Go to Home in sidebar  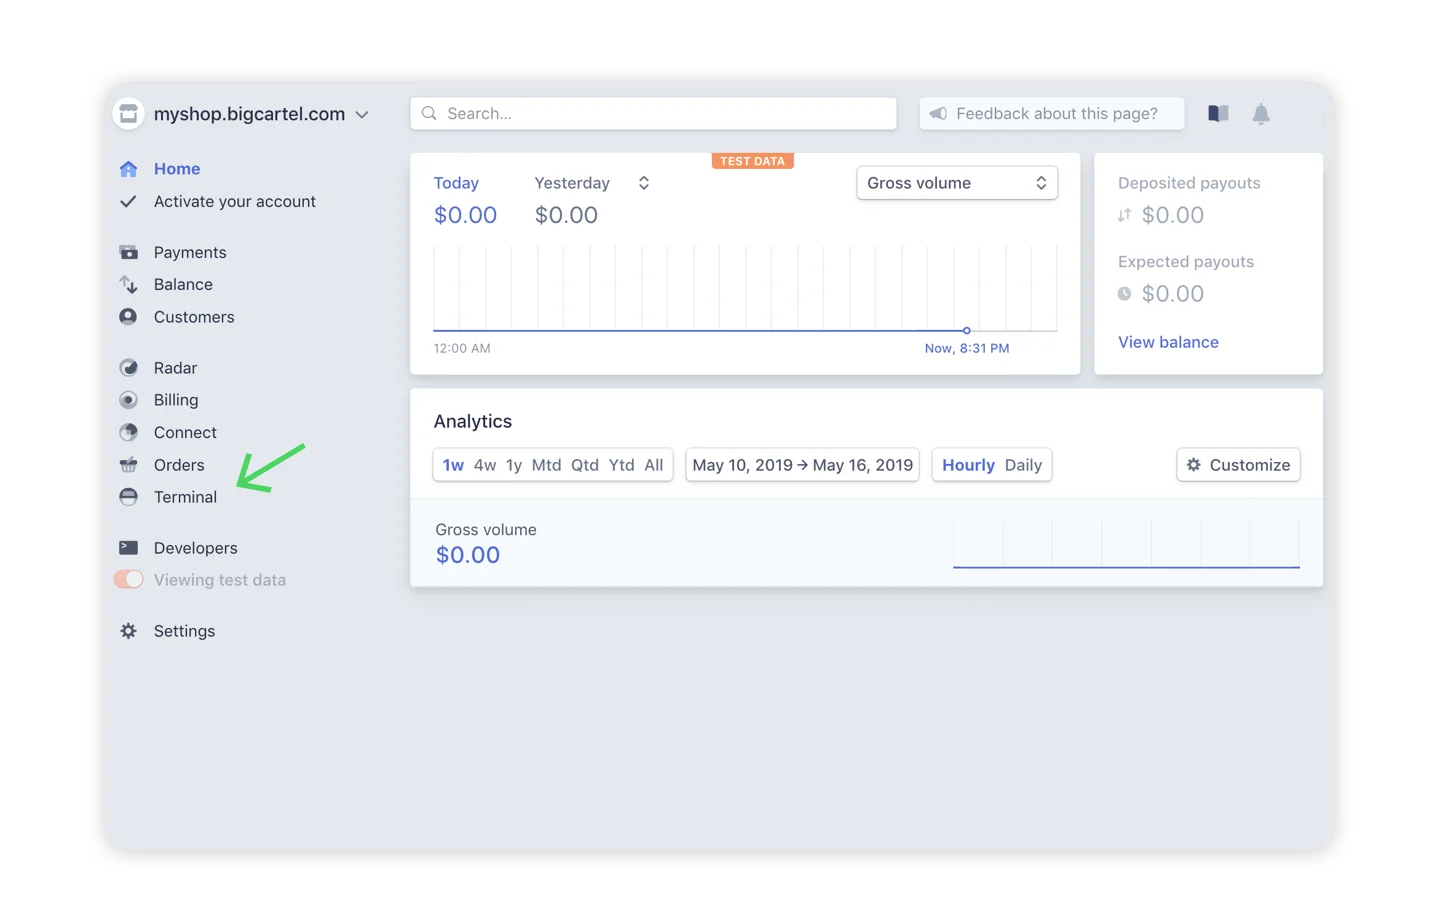point(177,169)
